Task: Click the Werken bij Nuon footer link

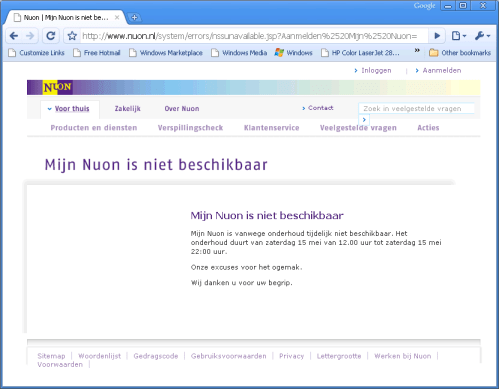Action: pyautogui.click(x=403, y=356)
